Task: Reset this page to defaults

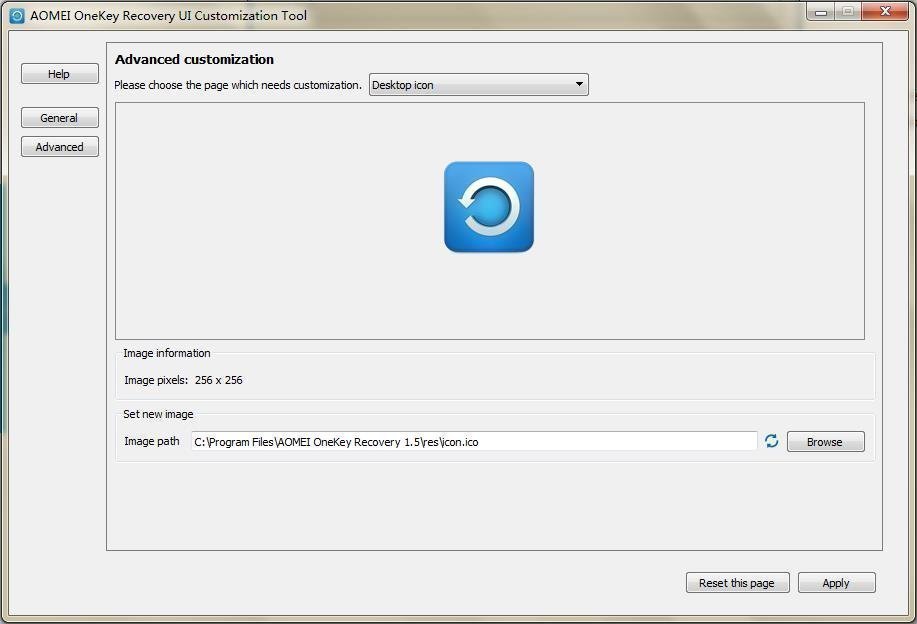Action: (737, 582)
